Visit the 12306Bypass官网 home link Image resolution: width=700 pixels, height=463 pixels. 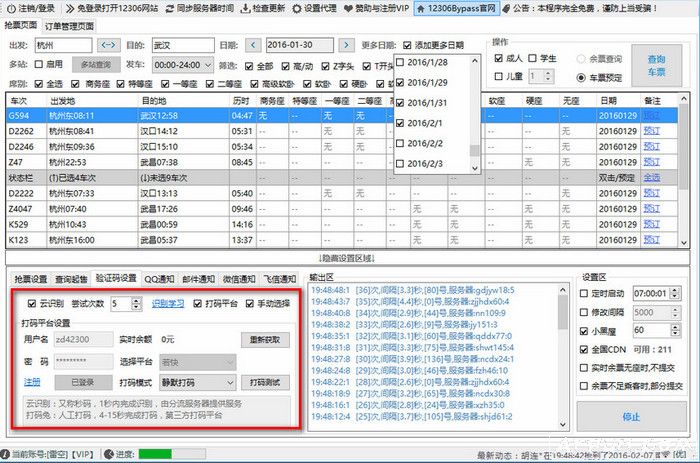[456, 8]
